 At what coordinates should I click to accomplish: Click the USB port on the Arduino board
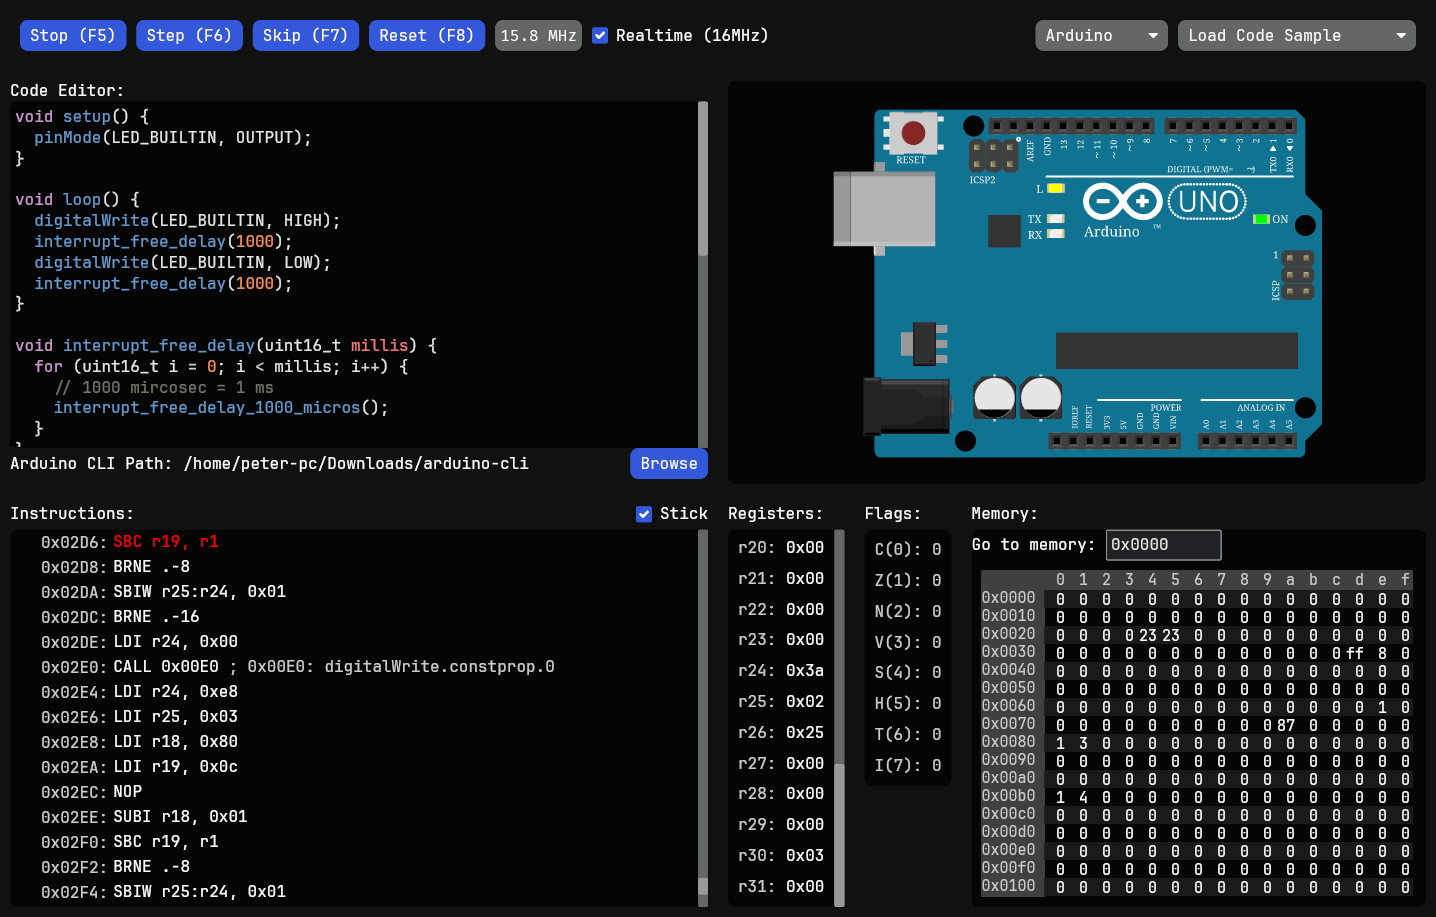[x=885, y=209]
